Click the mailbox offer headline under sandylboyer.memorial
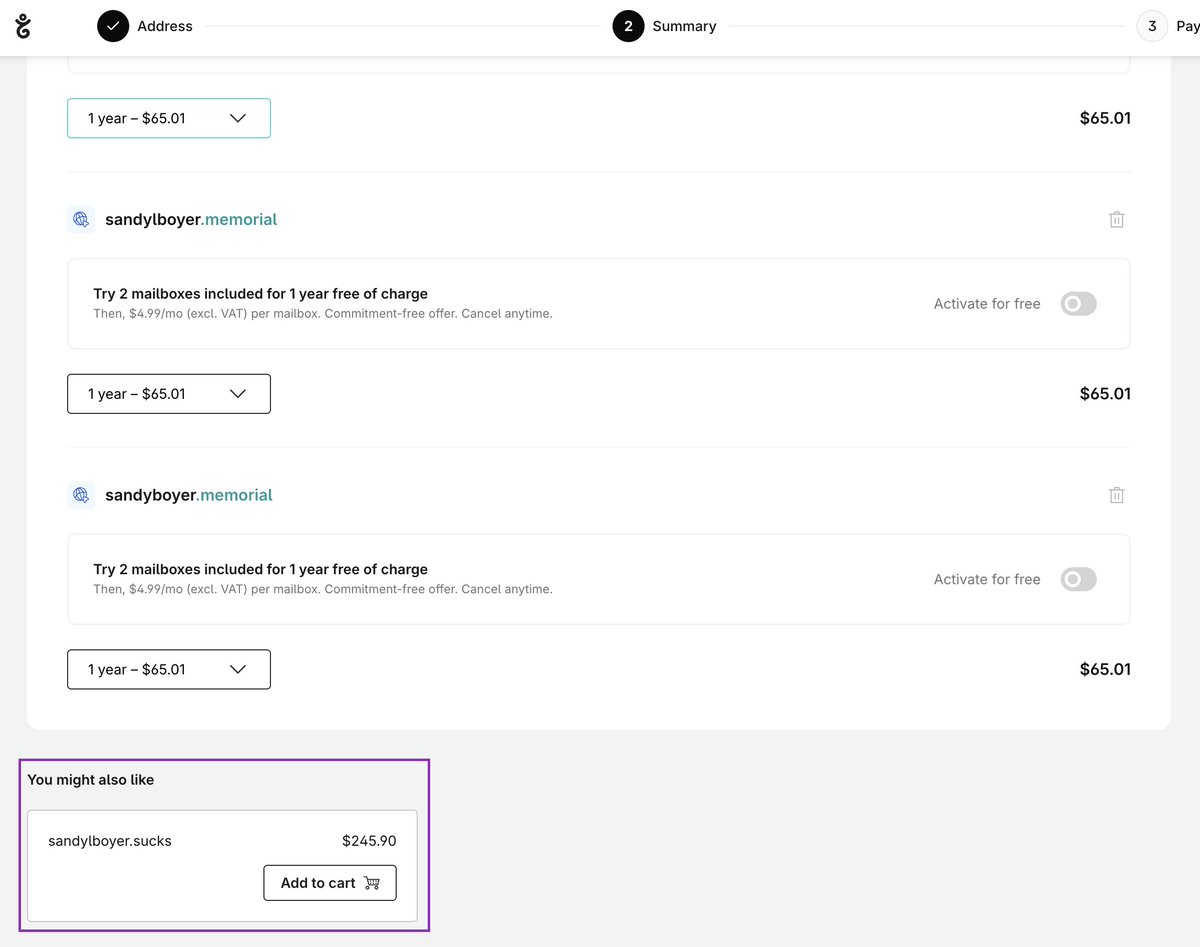Image resolution: width=1200 pixels, height=947 pixels. [261, 294]
